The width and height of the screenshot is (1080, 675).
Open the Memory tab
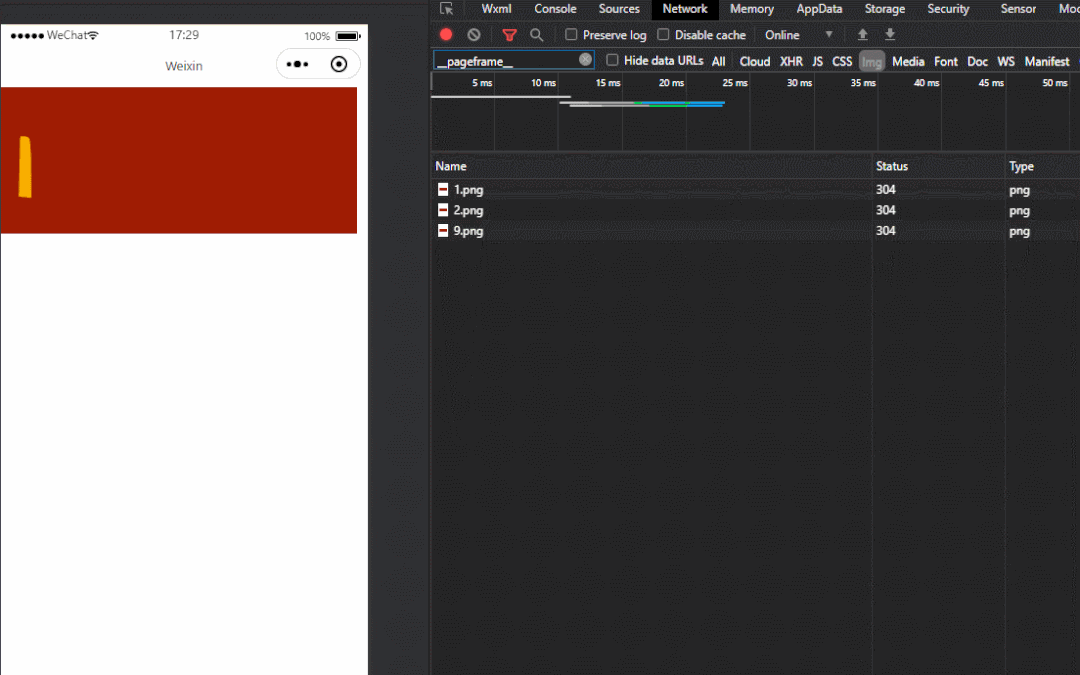tap(751, 9)
